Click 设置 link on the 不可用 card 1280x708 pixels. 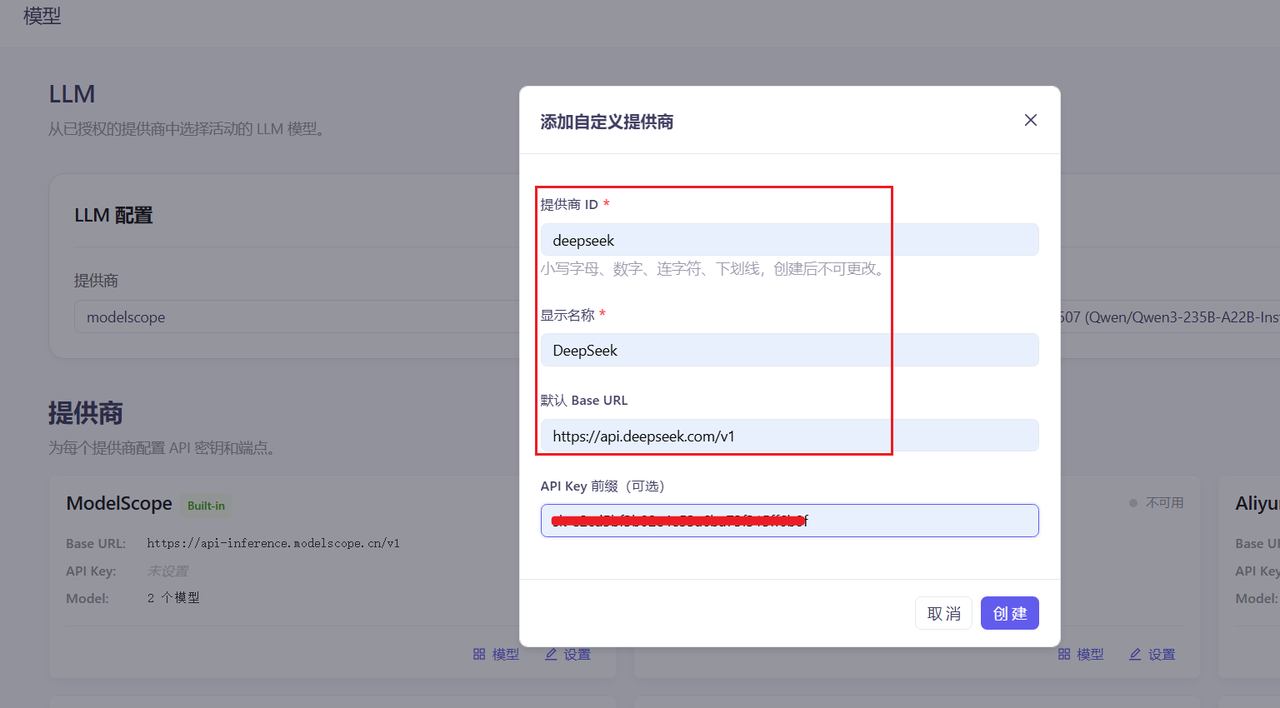point(1162,654)
